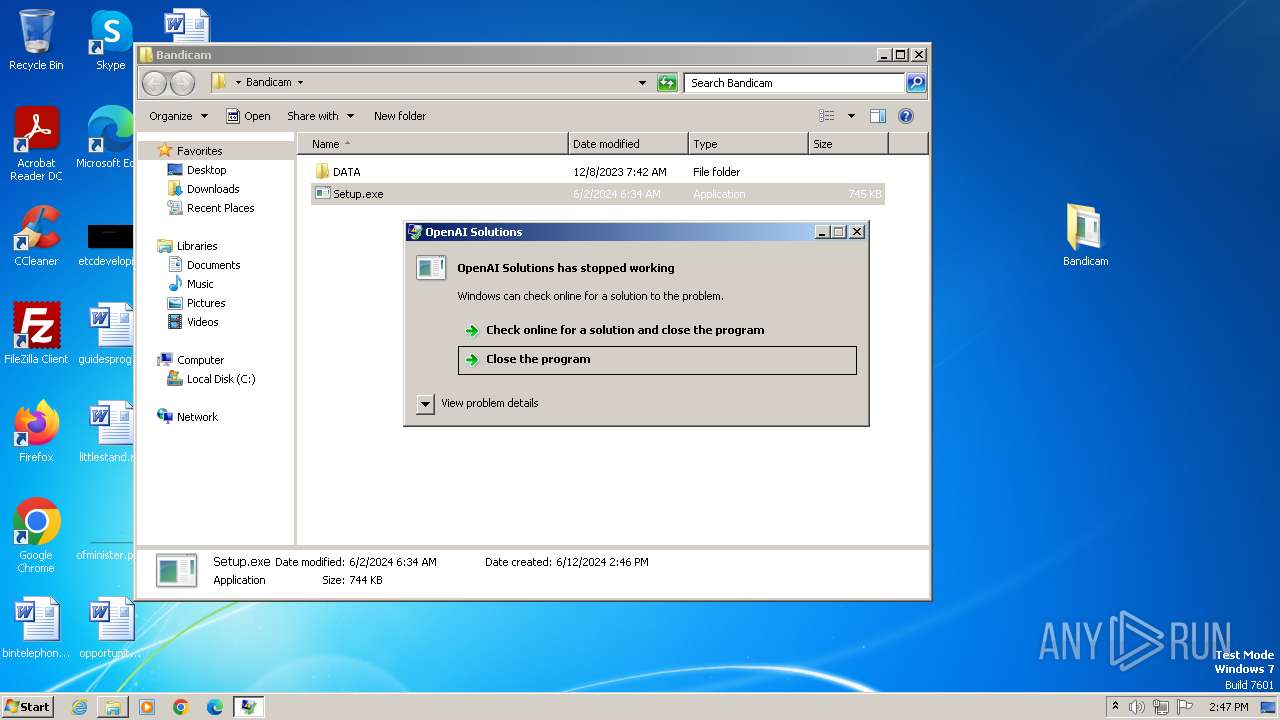The width and height of the screenshot is (1280, 720).
Task: Open the Skype desktop shortcut
Action: point(111,40)
